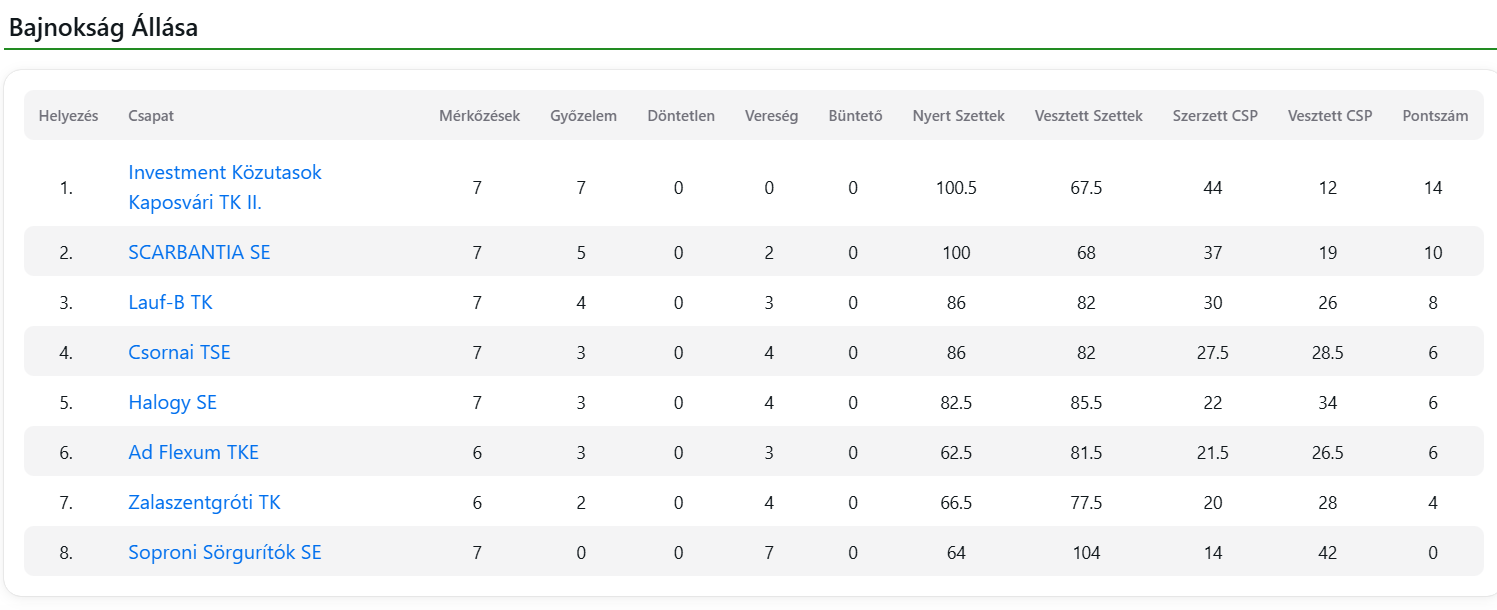Open Csornai TSE team link

[179, 352]
